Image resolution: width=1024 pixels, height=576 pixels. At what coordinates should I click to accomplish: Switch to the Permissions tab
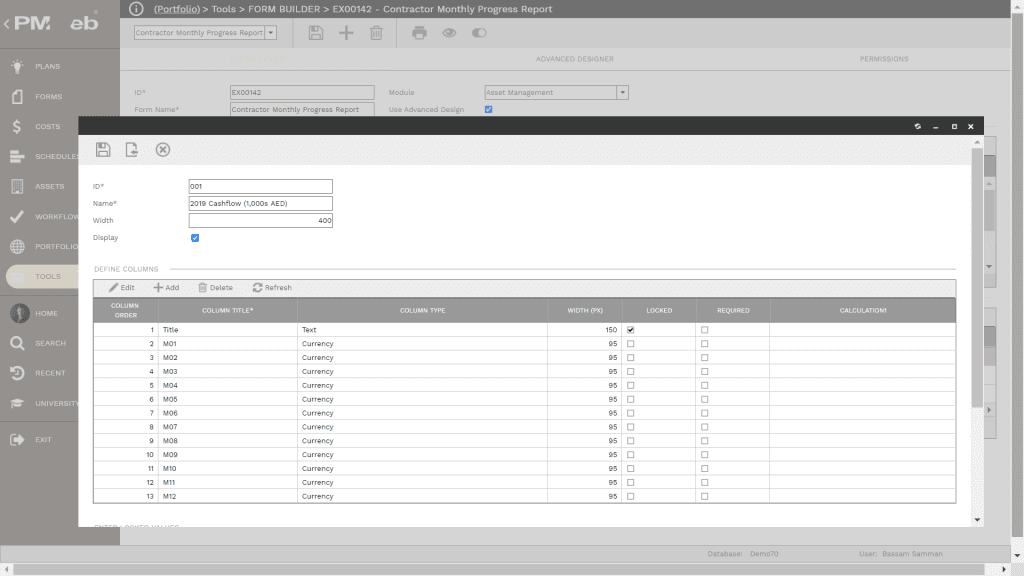coord(884,59)
